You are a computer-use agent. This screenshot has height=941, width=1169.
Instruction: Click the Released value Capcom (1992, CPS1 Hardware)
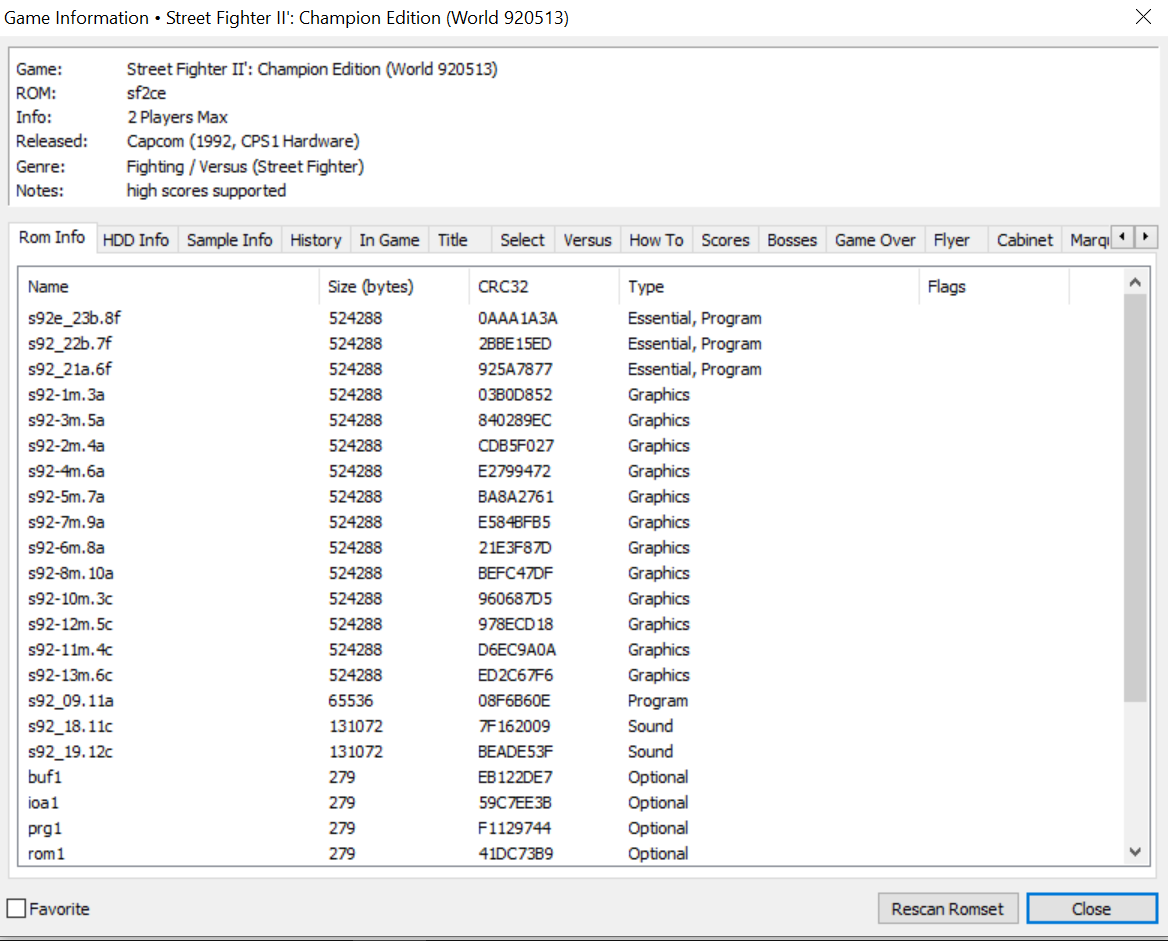tap(243, 142)
